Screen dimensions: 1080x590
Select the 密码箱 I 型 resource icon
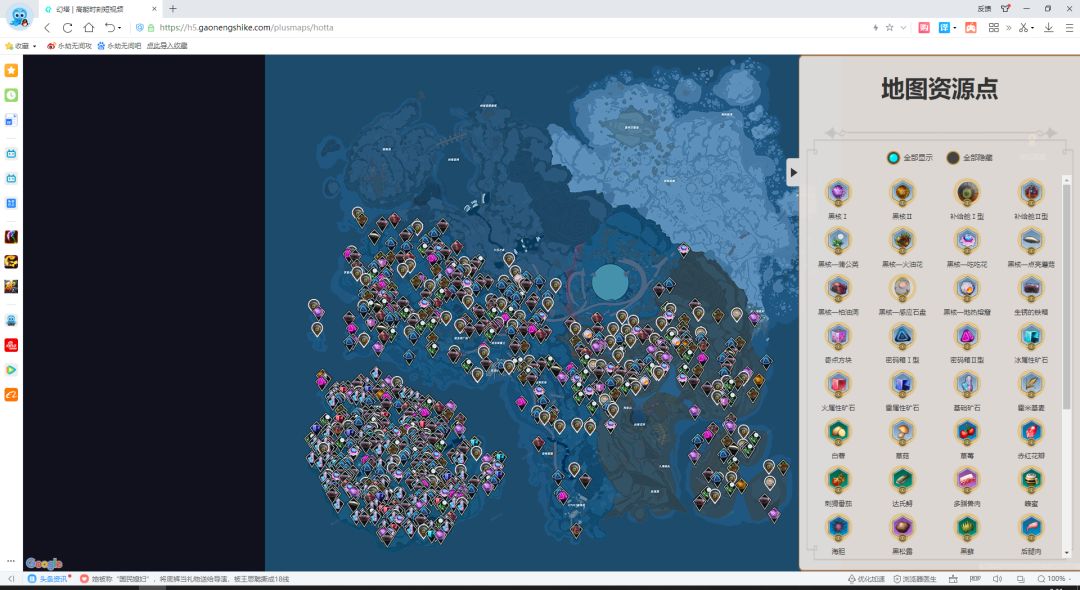902,336
